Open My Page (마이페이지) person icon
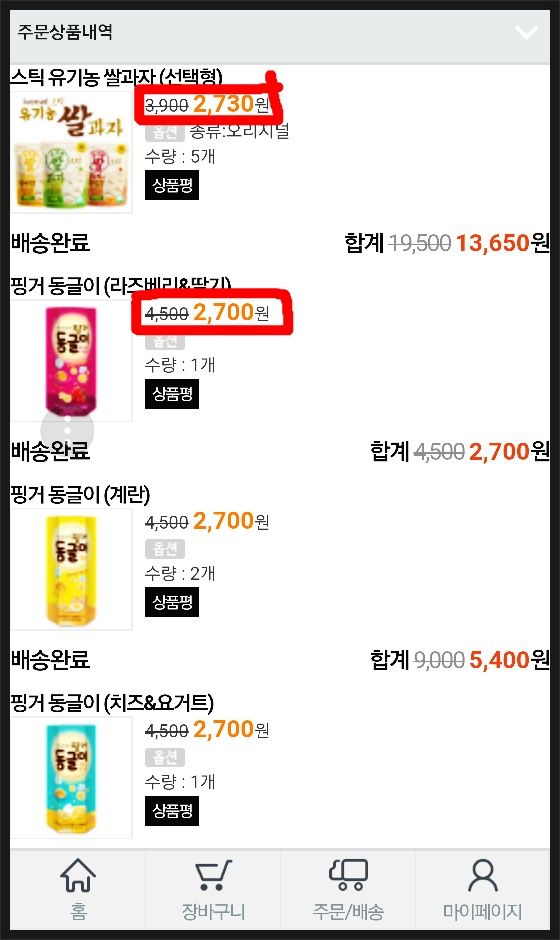This screenshot has width=560, height=940. (x=483, y=875)
